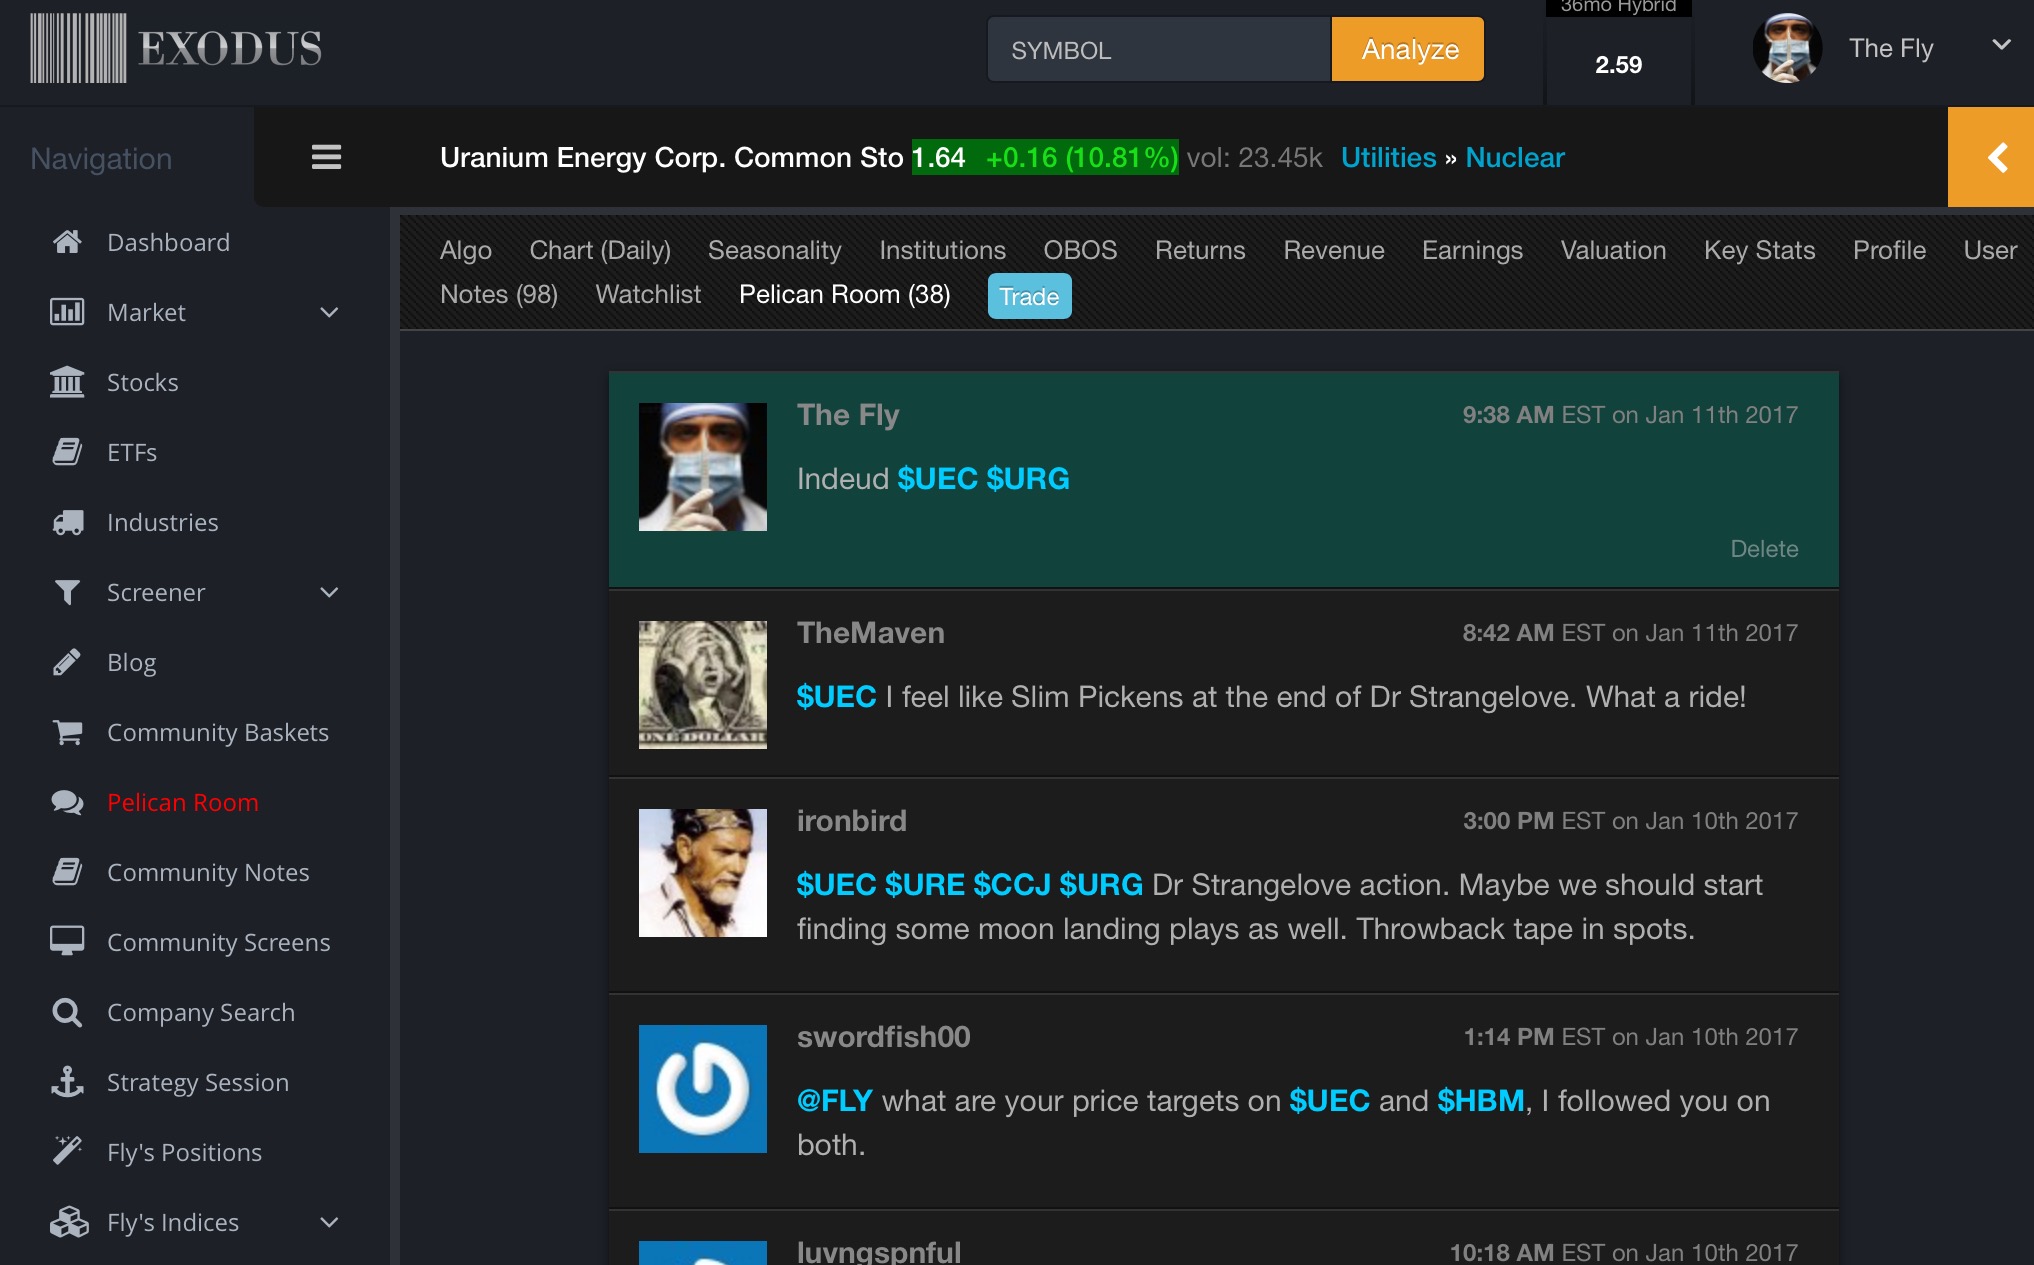Click the @FLY mention link
The image size is (2034, 1265).
[x=835, y=1100]
